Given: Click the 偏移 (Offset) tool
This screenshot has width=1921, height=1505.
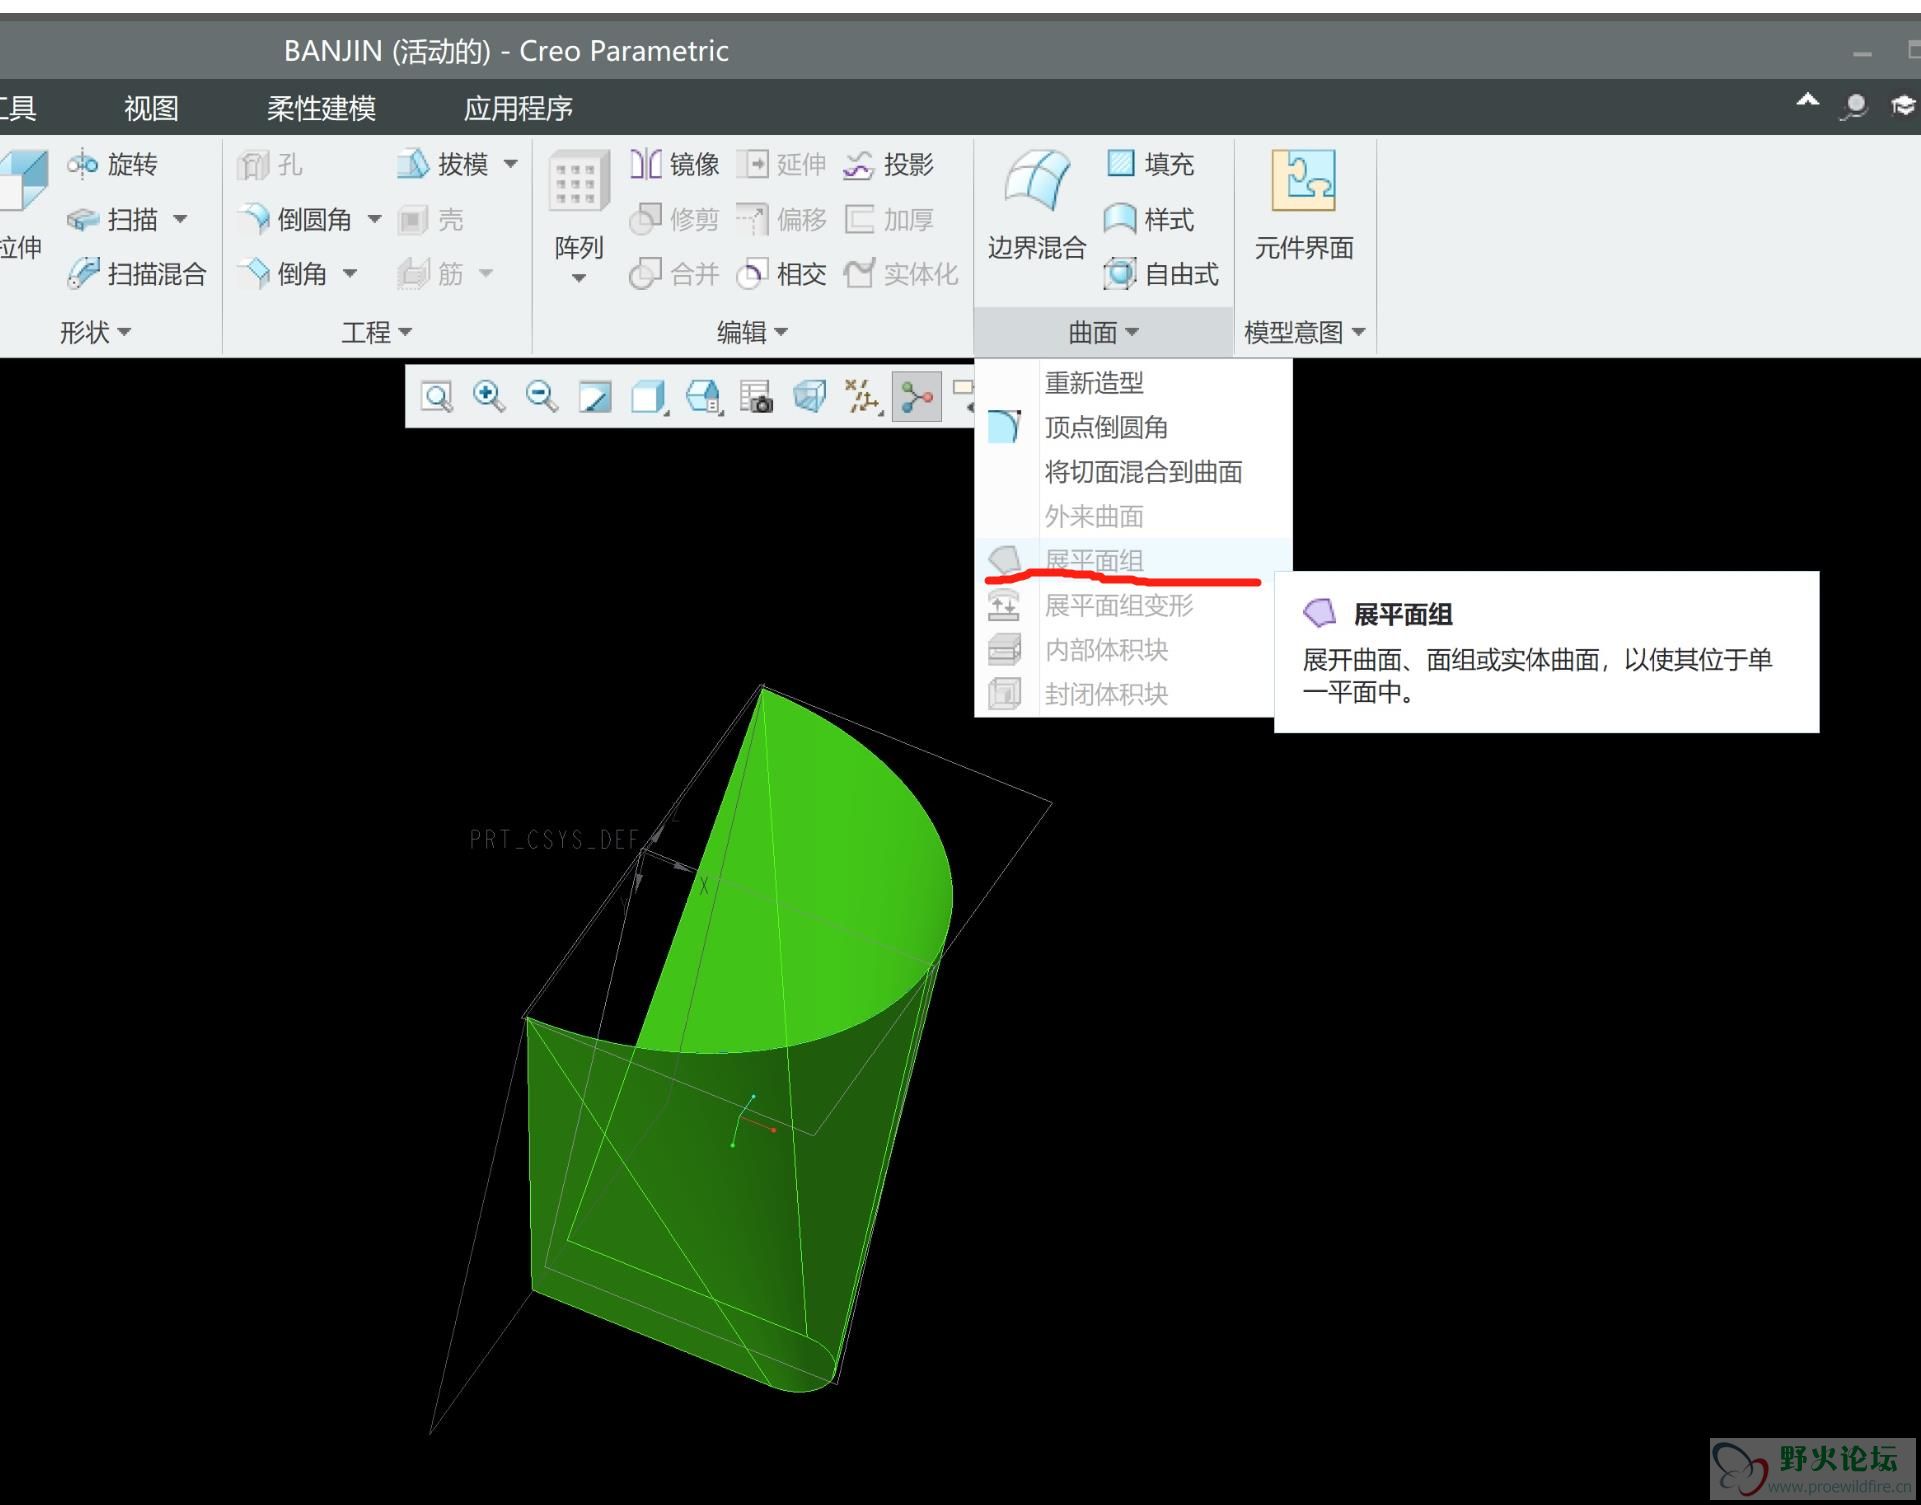Looking at the screenshot, I should pyautogui.click(x=782, y=219).
